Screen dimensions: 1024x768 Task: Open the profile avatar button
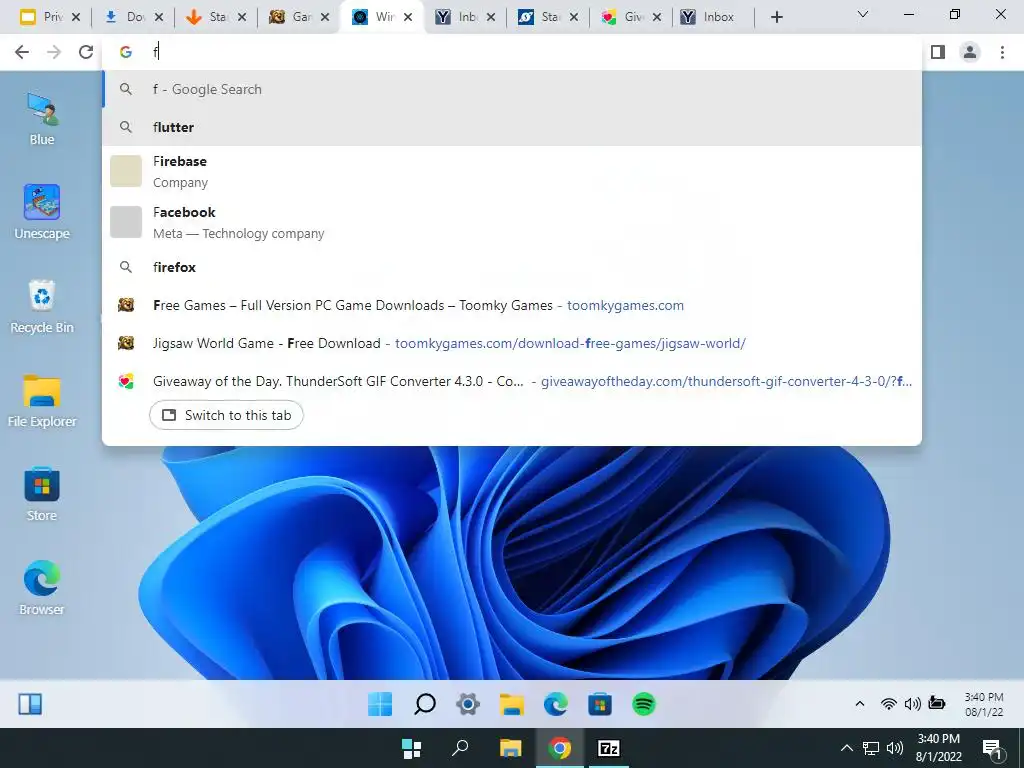click(970, 52)
